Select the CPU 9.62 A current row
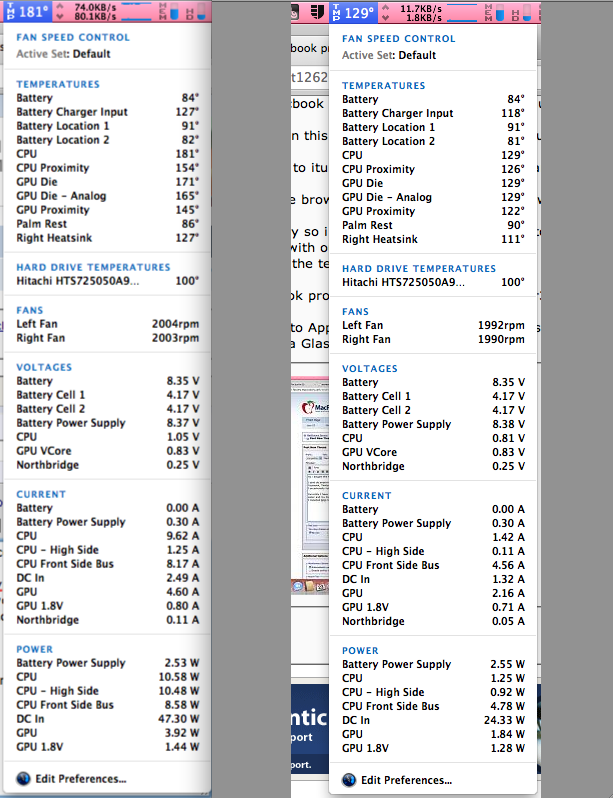 (107, 536)
